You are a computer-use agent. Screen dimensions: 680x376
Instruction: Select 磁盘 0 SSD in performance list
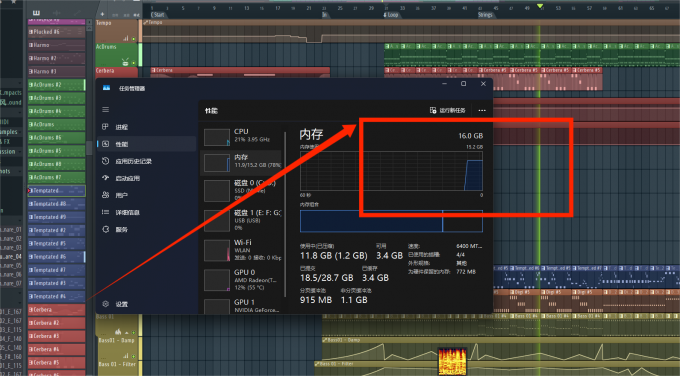coord(242,190)
